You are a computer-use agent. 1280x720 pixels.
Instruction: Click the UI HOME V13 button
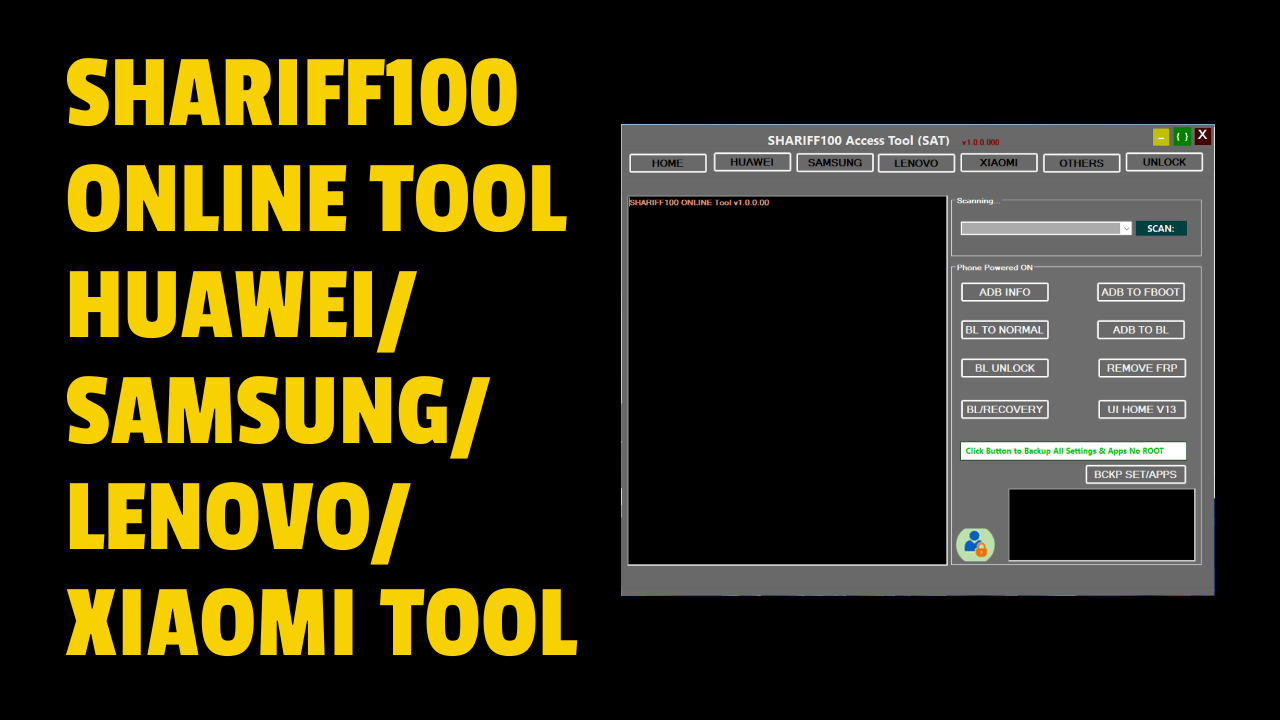click(x=1142, y=409)
